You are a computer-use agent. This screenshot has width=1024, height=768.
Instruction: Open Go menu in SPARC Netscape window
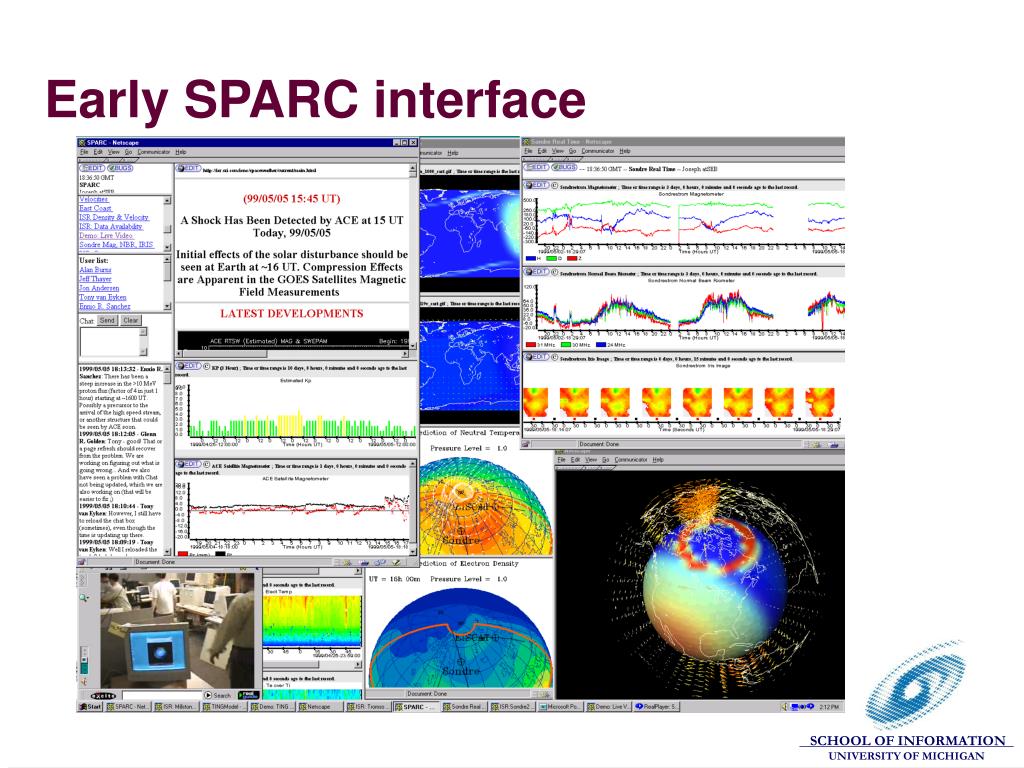pos(129,152)
